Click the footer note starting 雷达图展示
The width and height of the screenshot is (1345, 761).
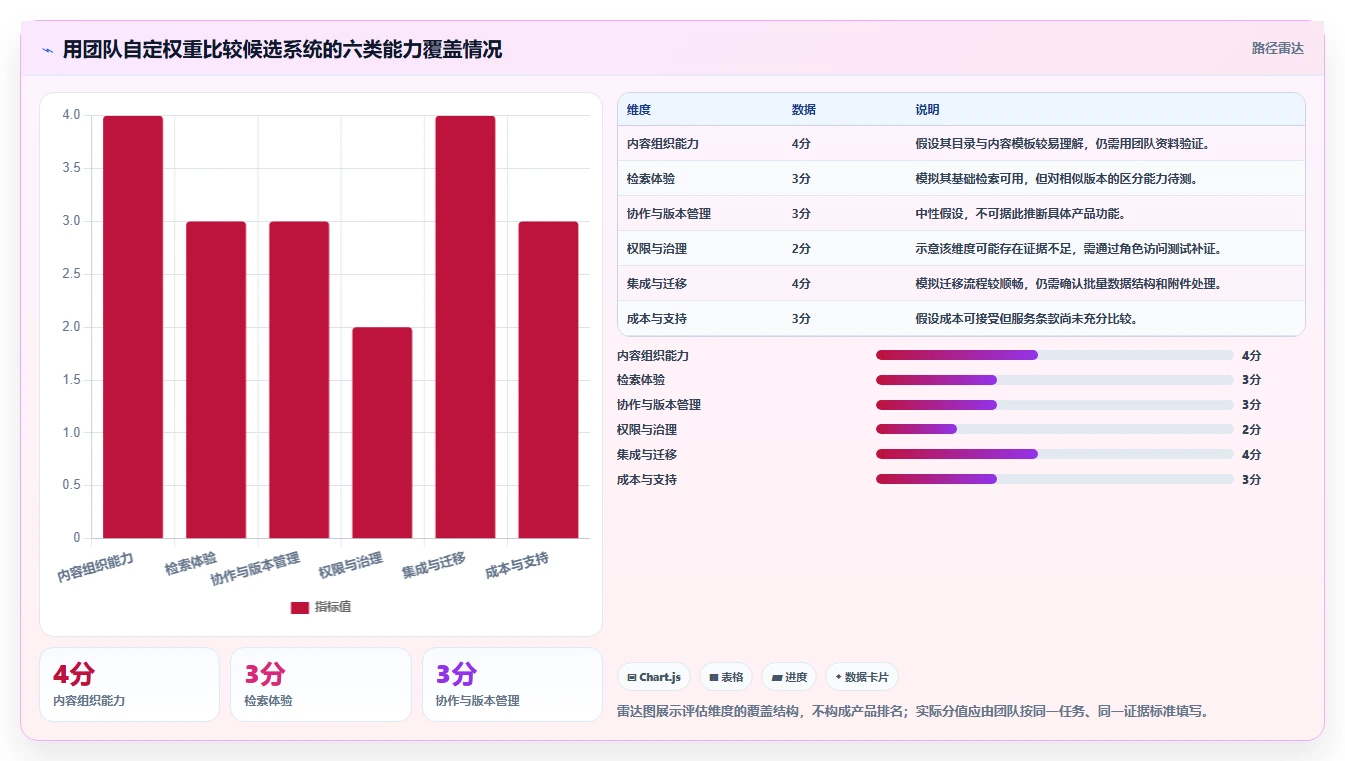click(914, 712)
